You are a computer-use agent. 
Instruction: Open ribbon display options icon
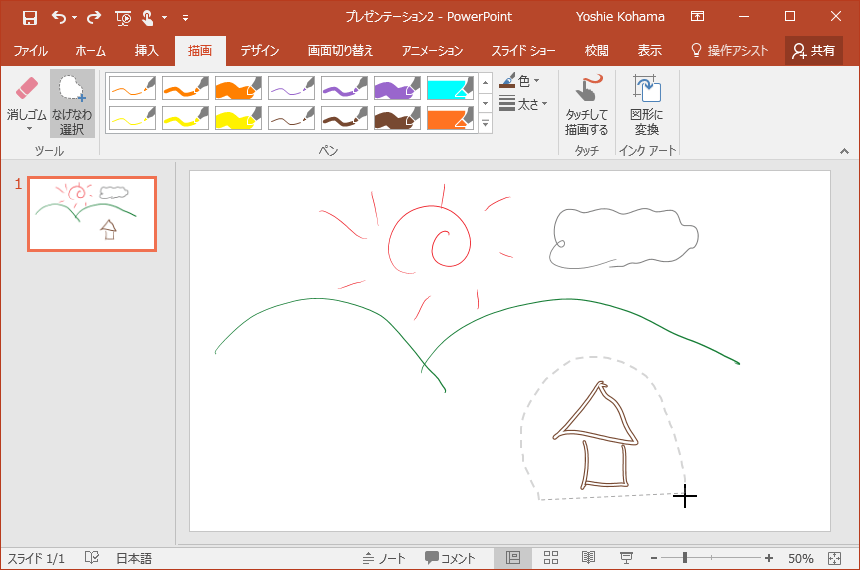click(x=697, y=16)
